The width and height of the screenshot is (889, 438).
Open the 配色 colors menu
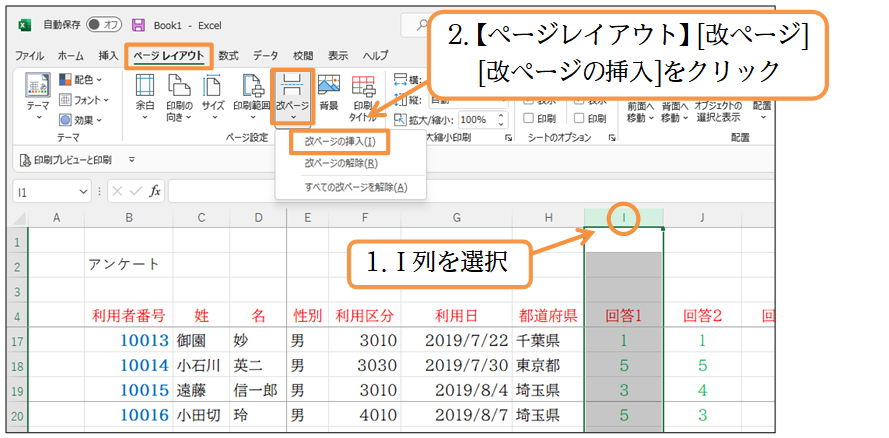pyautogui.click(x=81, y=80)
